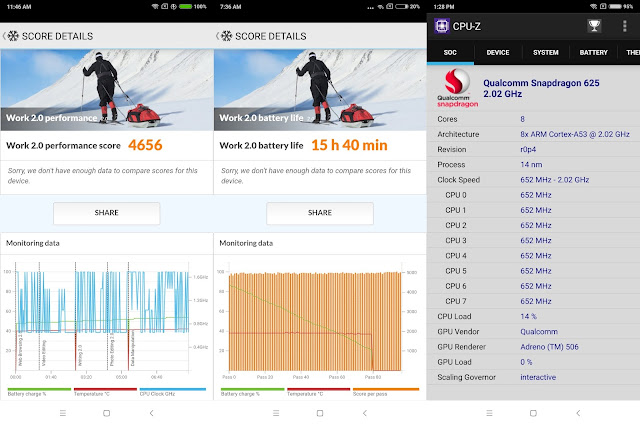Switch to the DEVICE tab

click(498, 52)
